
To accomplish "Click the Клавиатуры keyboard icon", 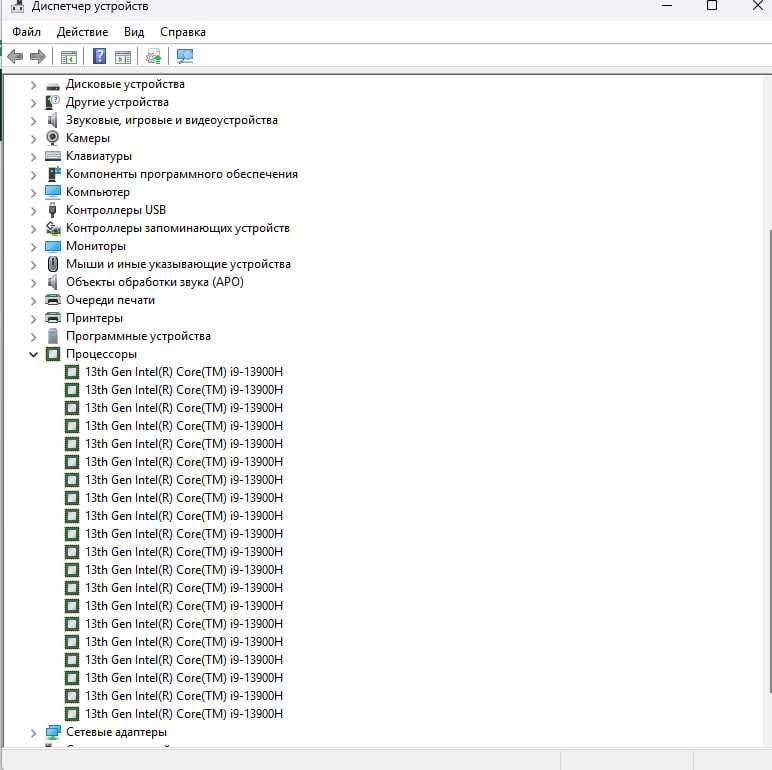I will (53, 156).
